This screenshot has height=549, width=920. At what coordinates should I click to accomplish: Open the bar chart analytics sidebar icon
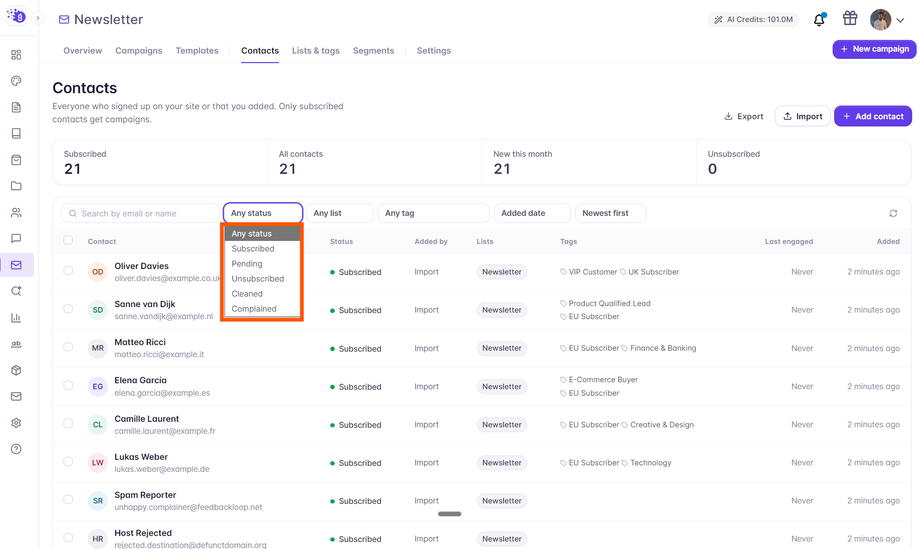(x=16, y=317)
